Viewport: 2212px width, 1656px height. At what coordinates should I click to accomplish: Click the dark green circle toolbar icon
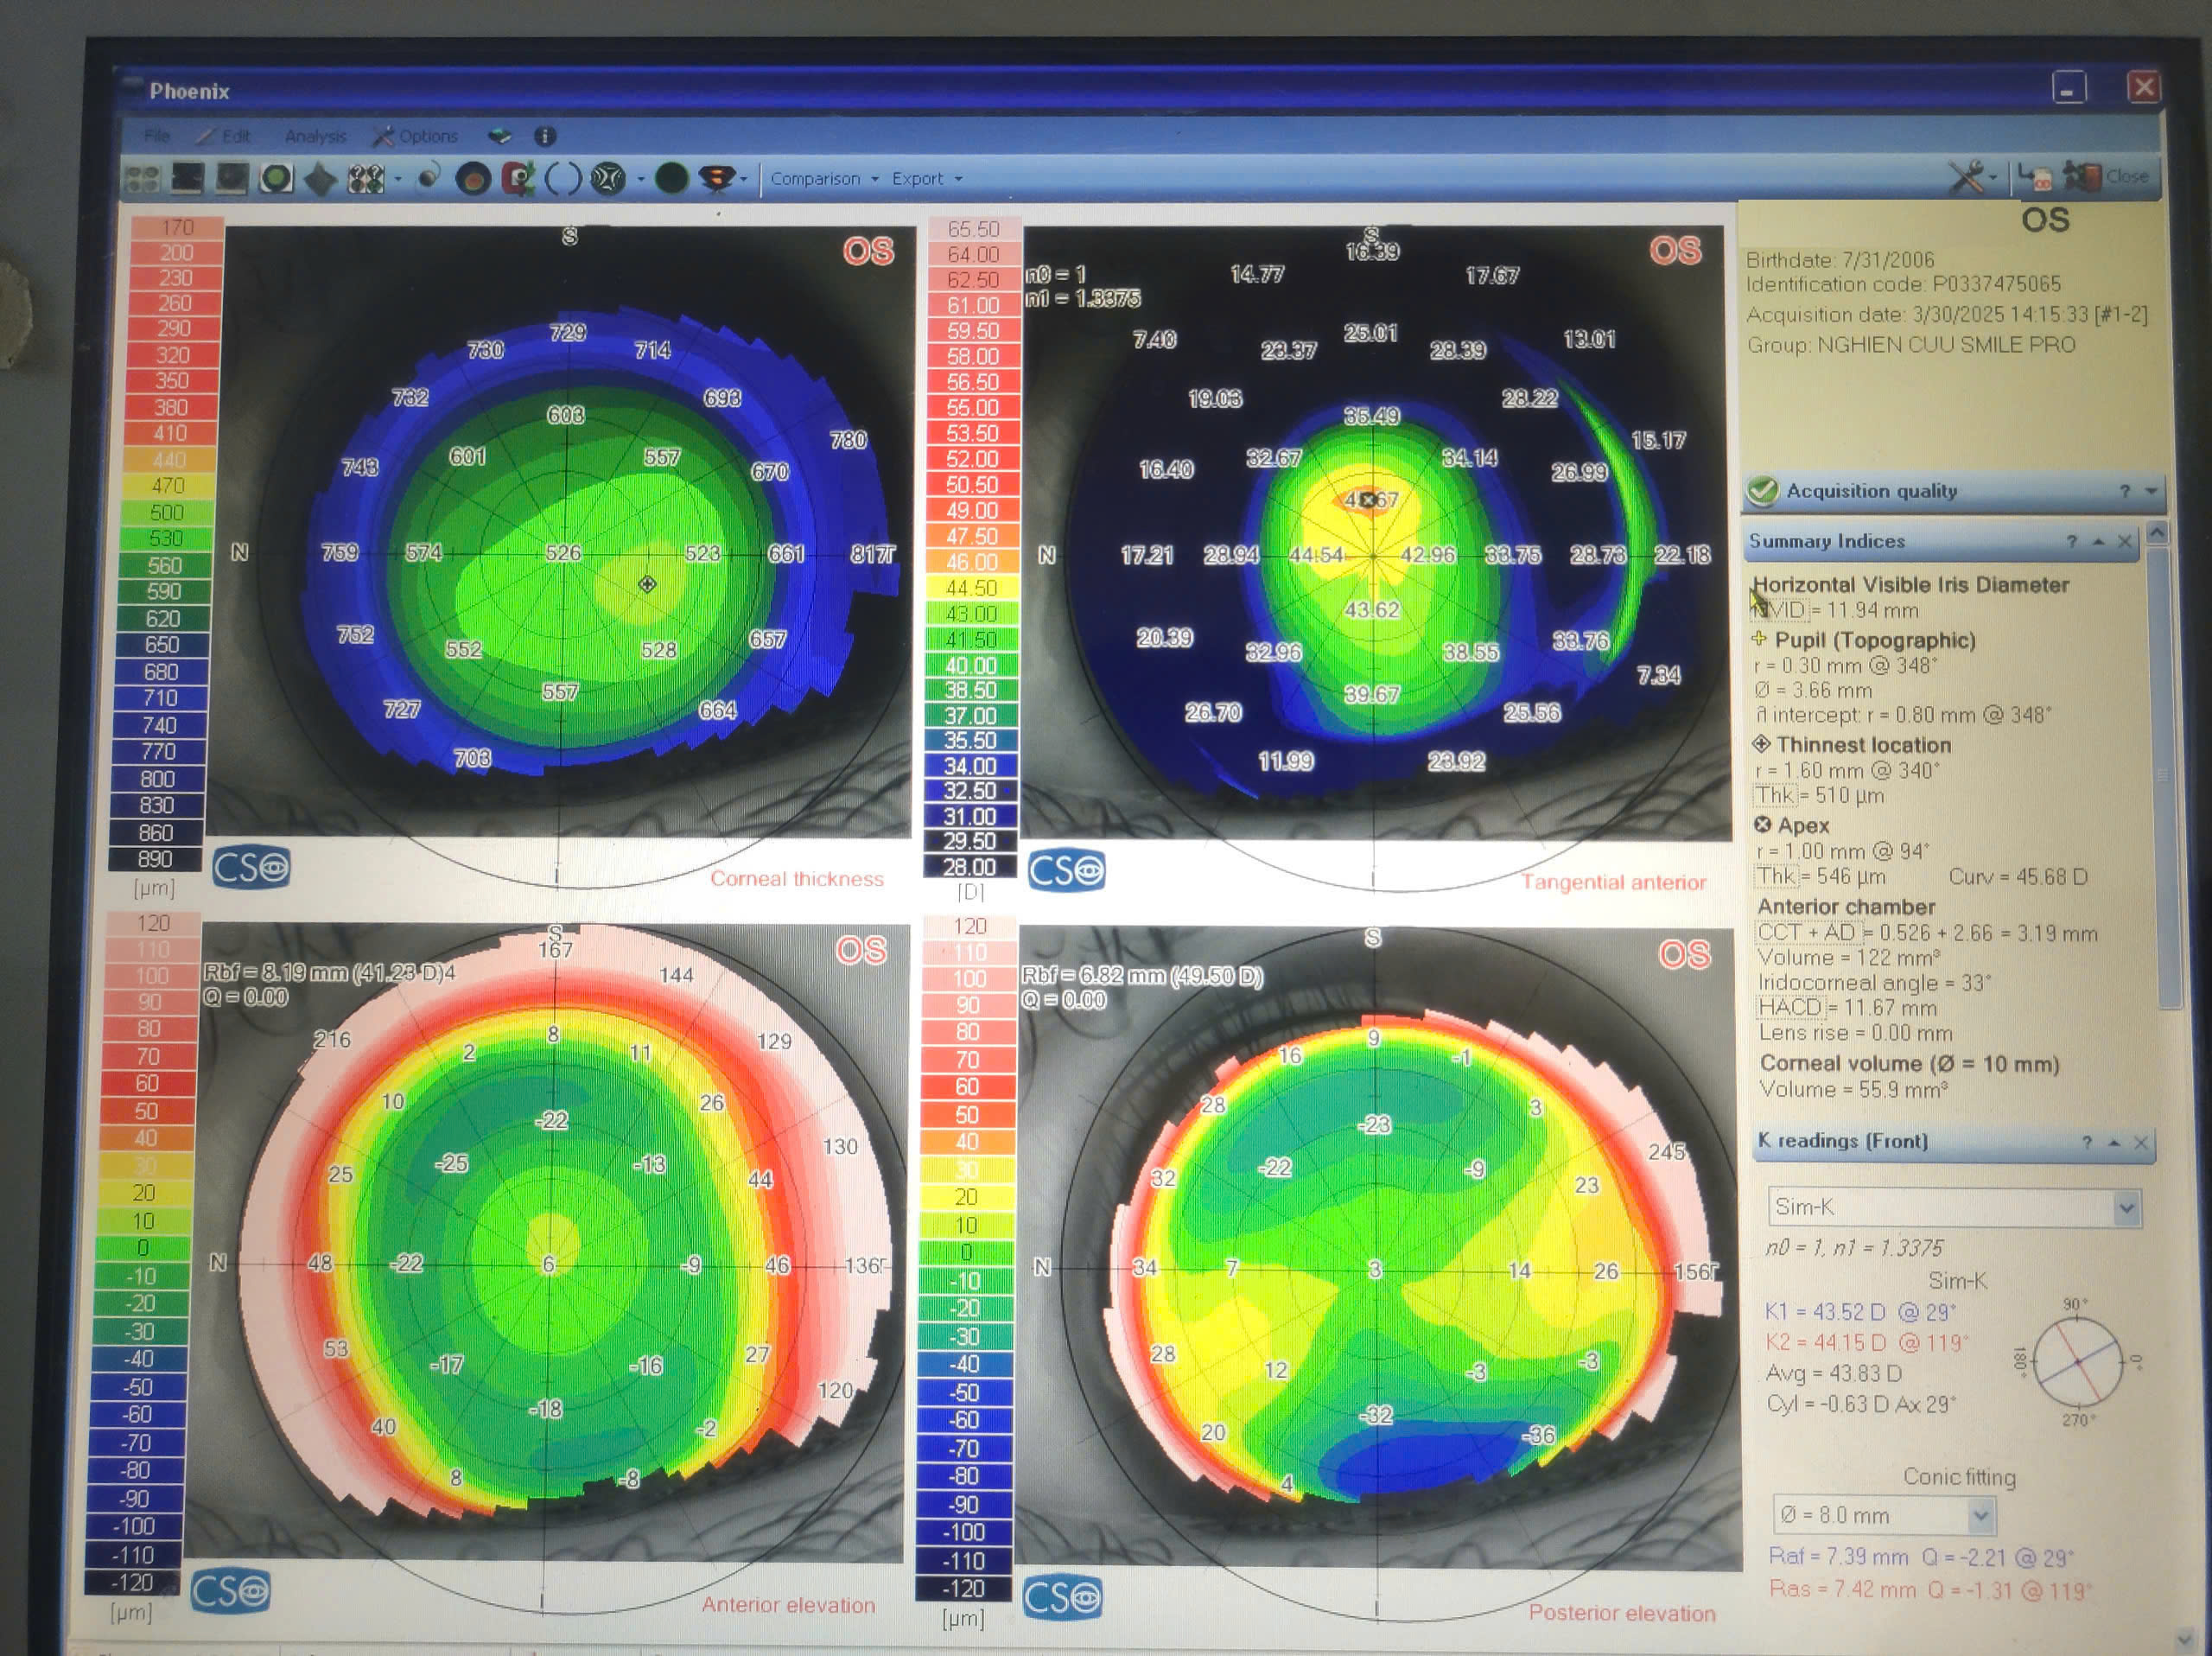pyautogui.click(x=672, y=178)
